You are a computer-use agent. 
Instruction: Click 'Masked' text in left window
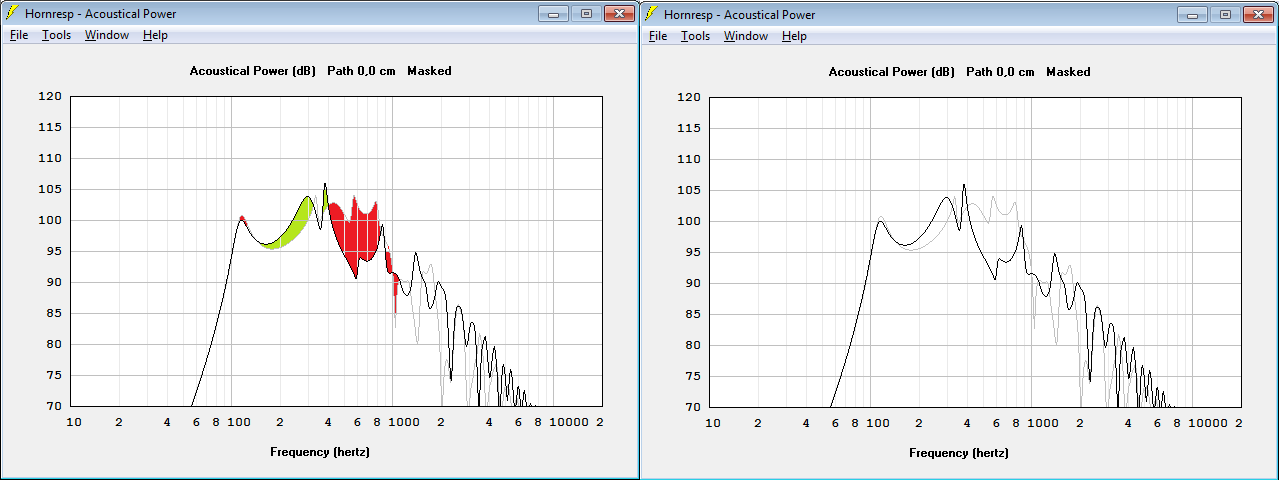[428, 71]
